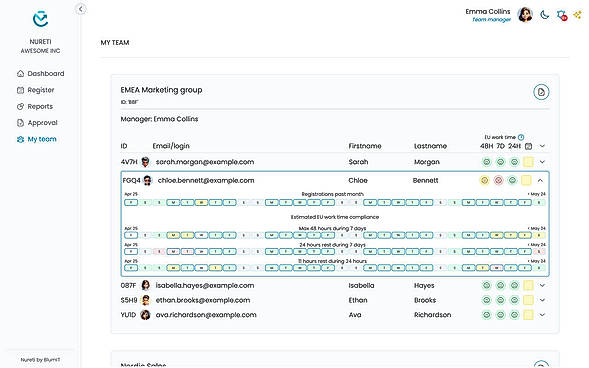The height and width of the screenshot is (368, 589).
Task: Open Emma Collins profile avatar
Action: pos(525,15)
